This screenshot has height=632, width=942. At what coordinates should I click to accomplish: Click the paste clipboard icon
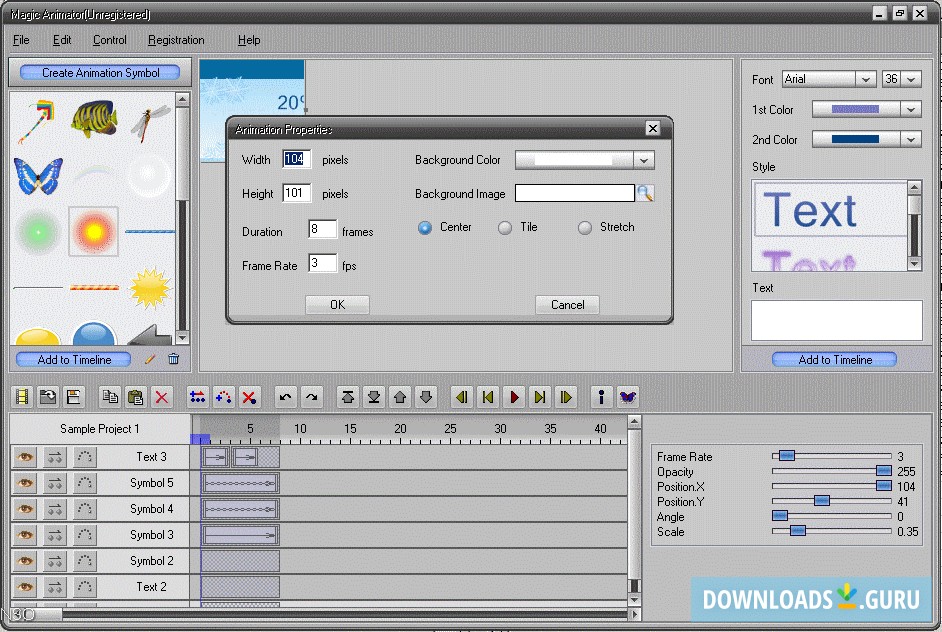coord(136,397)
